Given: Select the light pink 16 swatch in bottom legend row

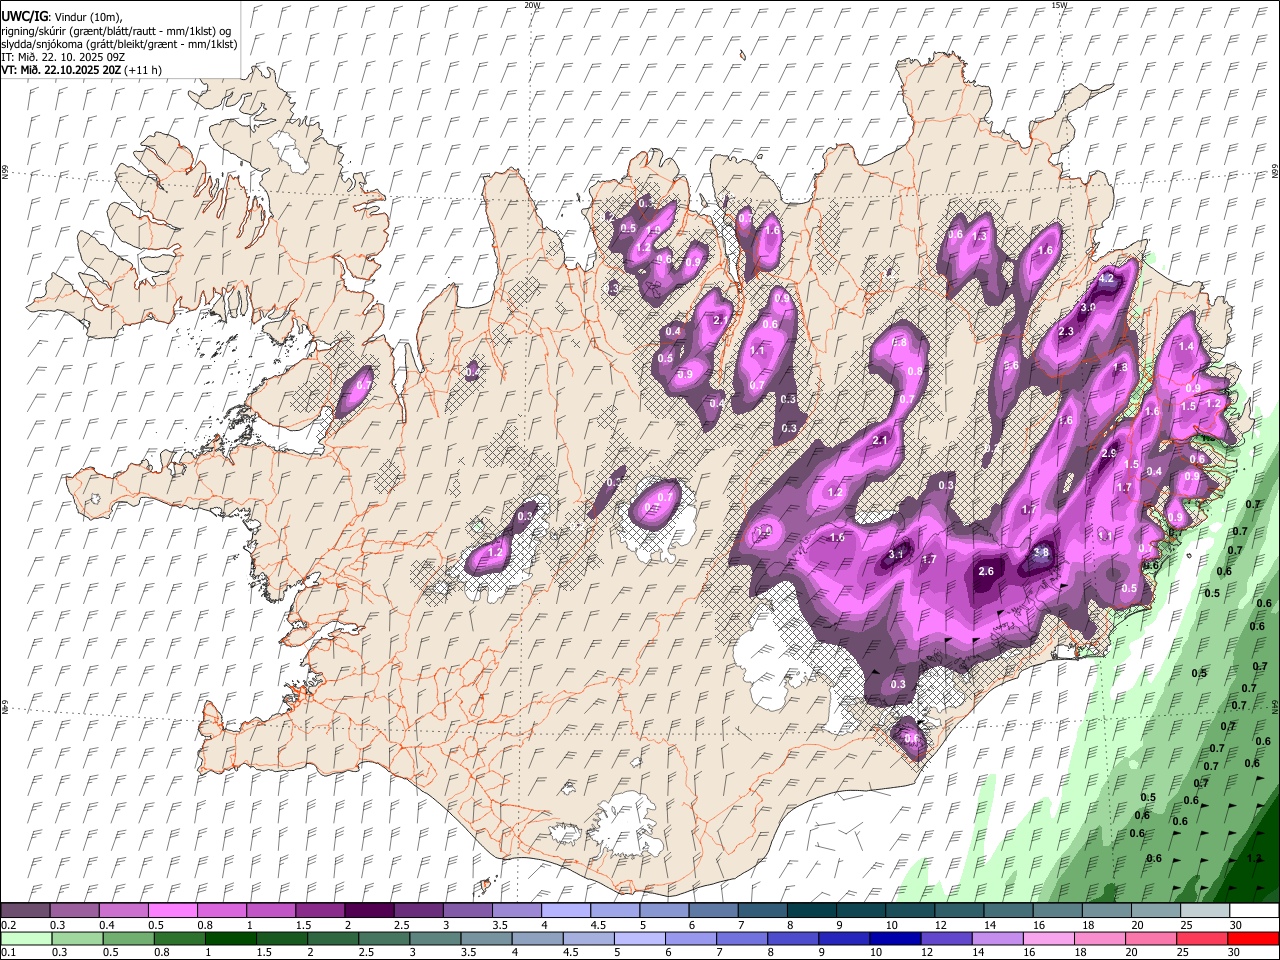Looking at the screenshot, I should 1049,938.
